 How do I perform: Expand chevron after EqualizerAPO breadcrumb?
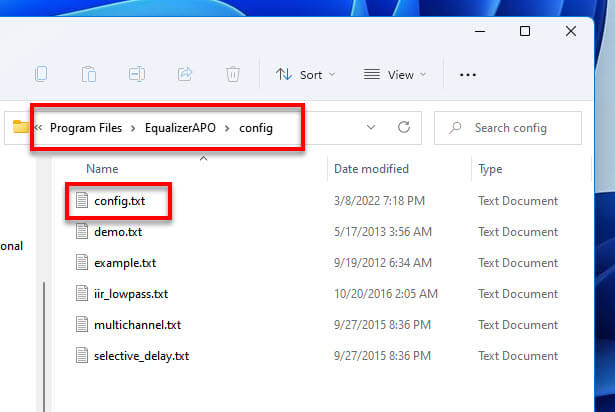(227, 128)
